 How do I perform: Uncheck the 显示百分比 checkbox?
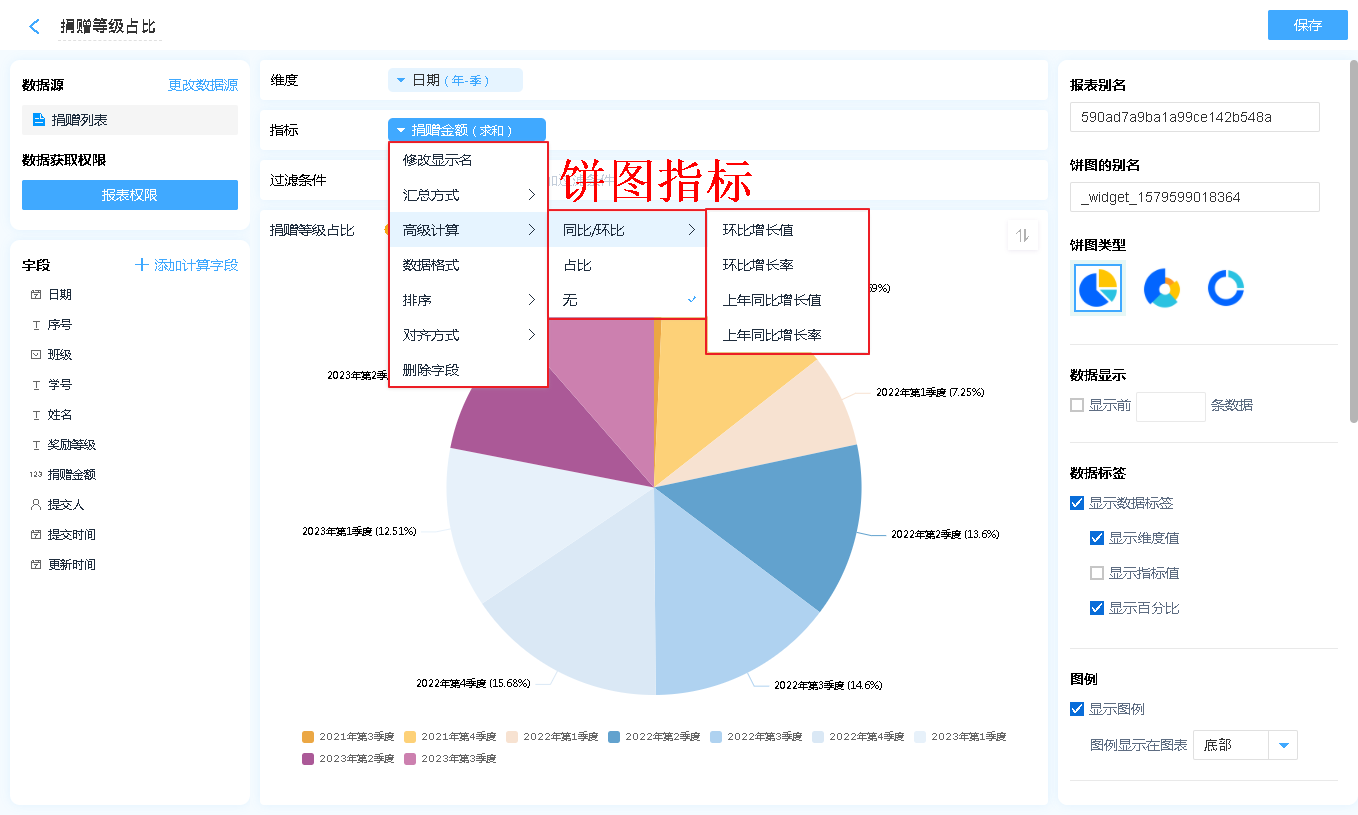[1097, 608]
